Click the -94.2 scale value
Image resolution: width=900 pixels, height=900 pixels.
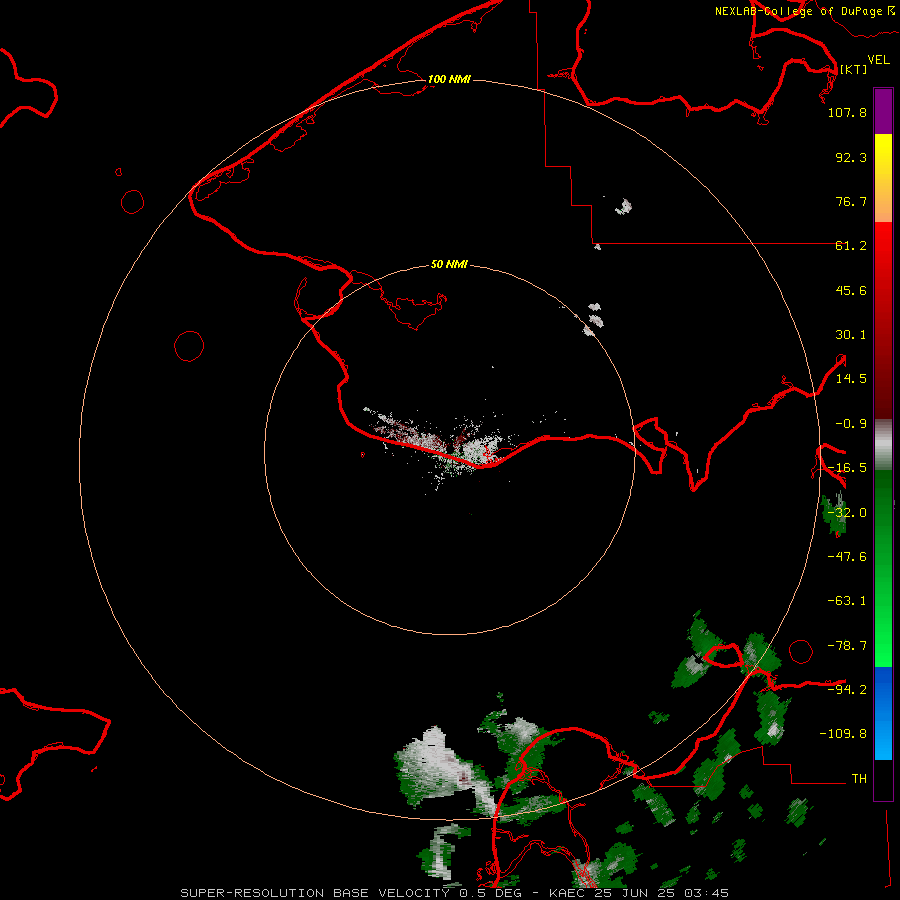pyautogui.click(x=847, y=689)
